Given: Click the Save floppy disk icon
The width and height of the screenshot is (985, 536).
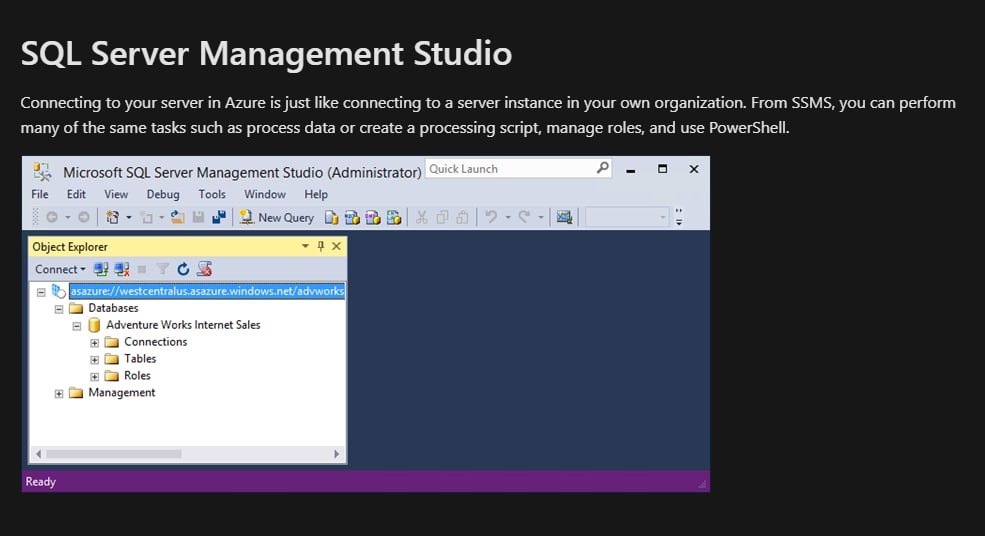Looking at the screenshot, I should (x=199, y=217).
